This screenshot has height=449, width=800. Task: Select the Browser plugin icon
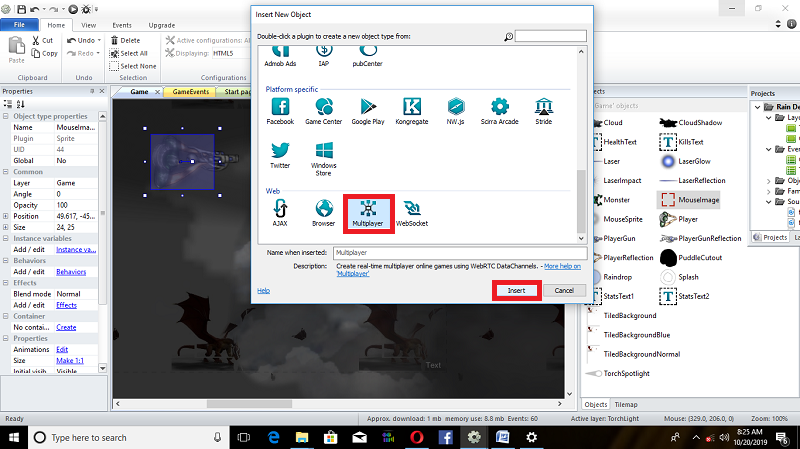pyautogui.click(x=324, y=209)
